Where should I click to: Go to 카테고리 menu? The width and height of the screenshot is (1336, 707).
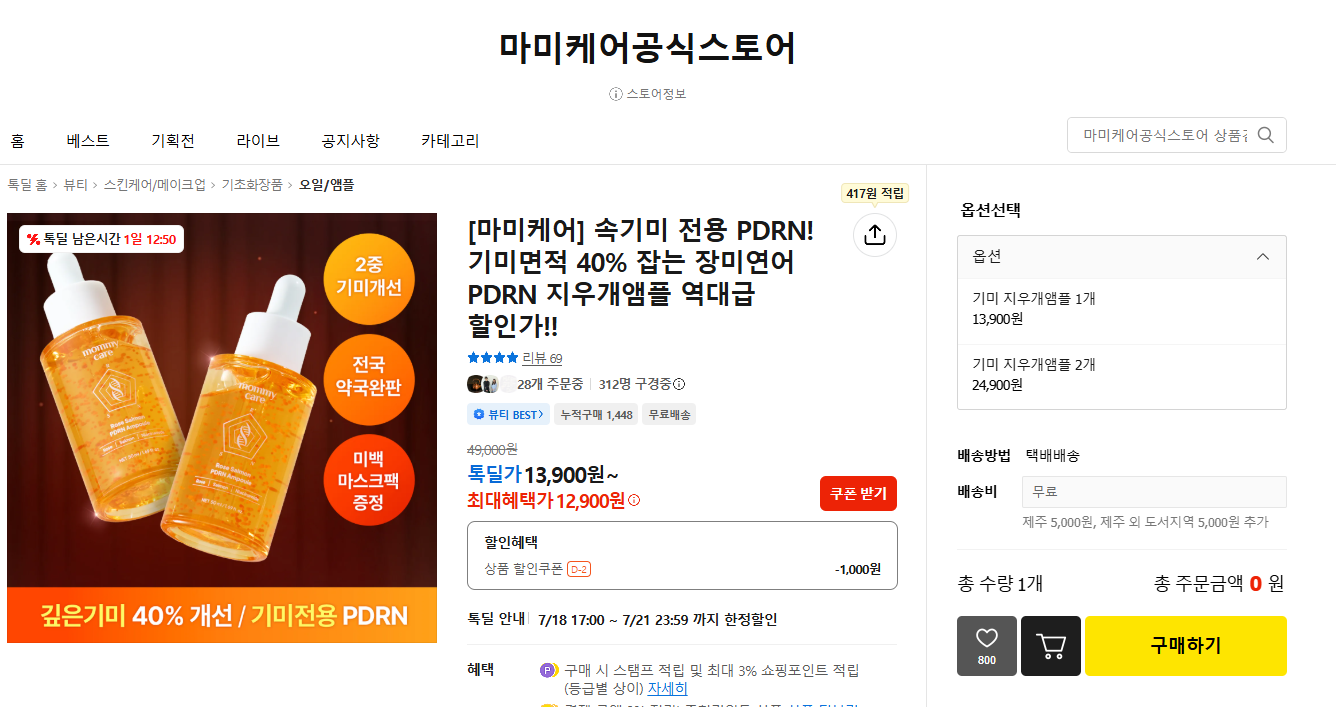tap(450, 141)
